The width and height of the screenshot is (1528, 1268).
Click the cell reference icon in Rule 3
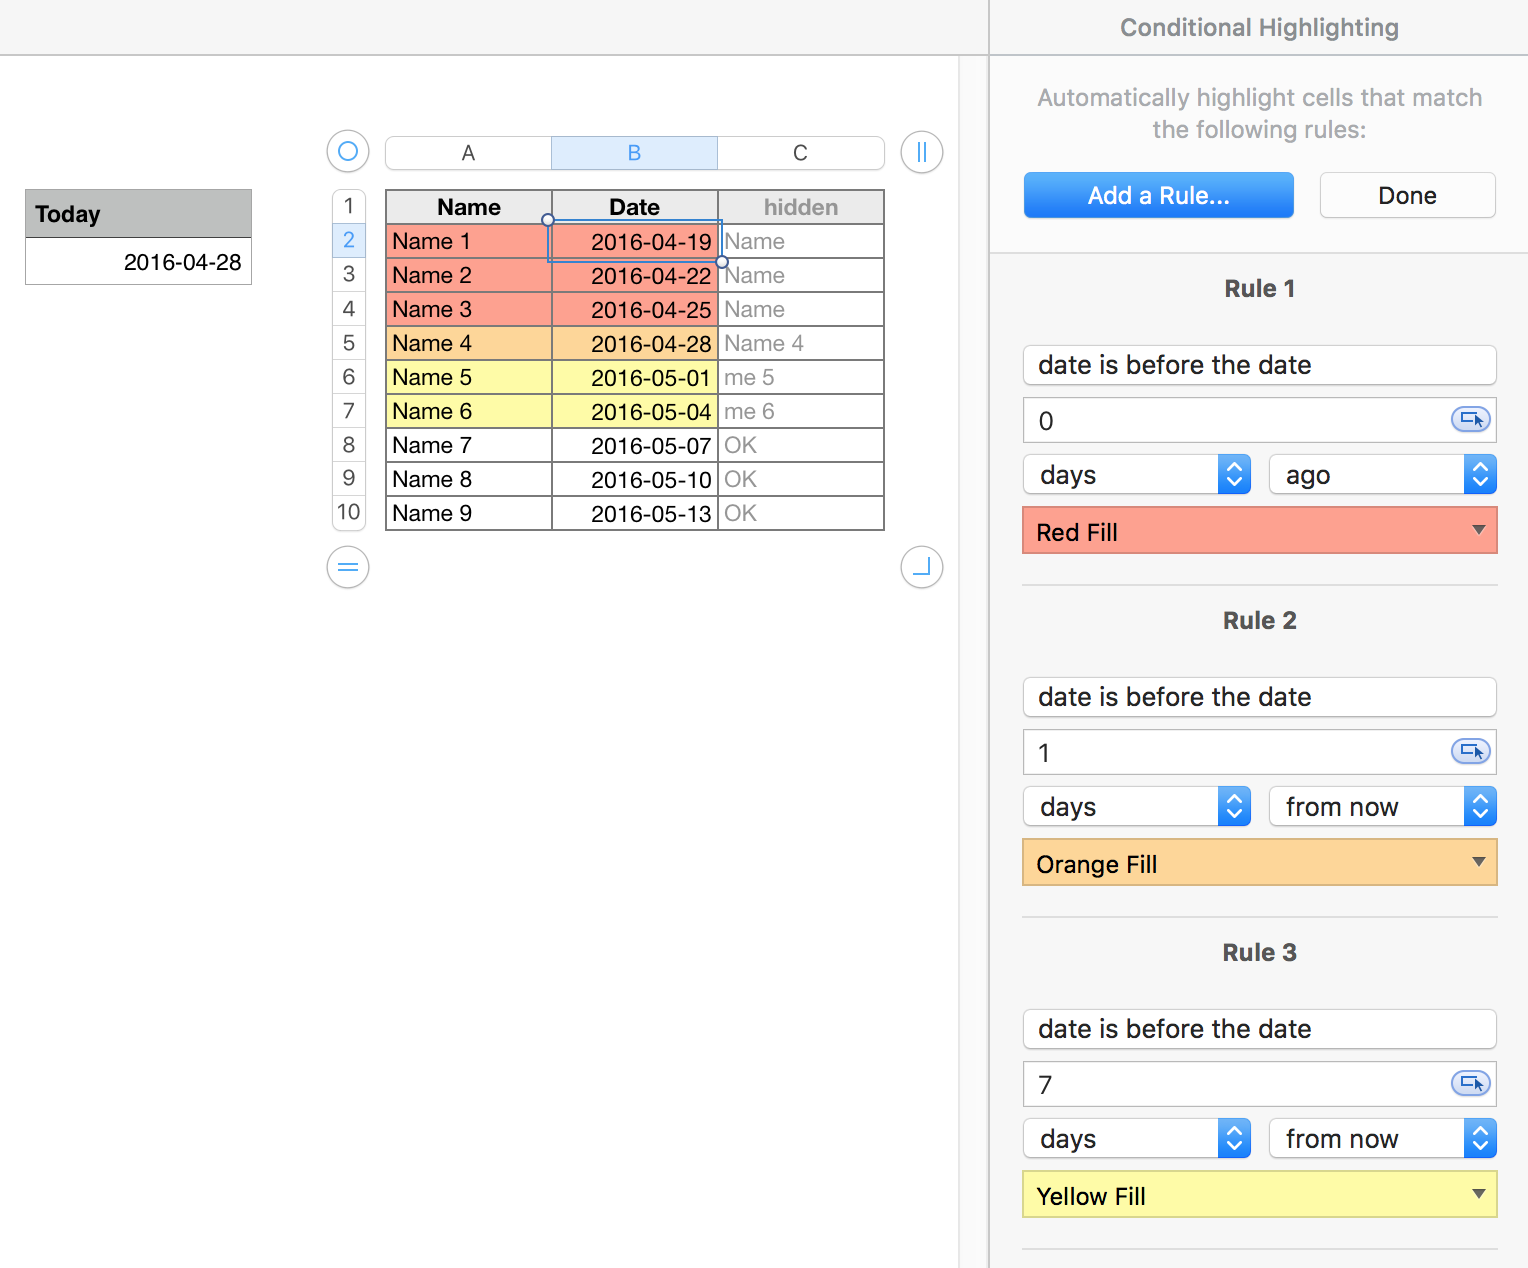click(x=1471, y=1084)
